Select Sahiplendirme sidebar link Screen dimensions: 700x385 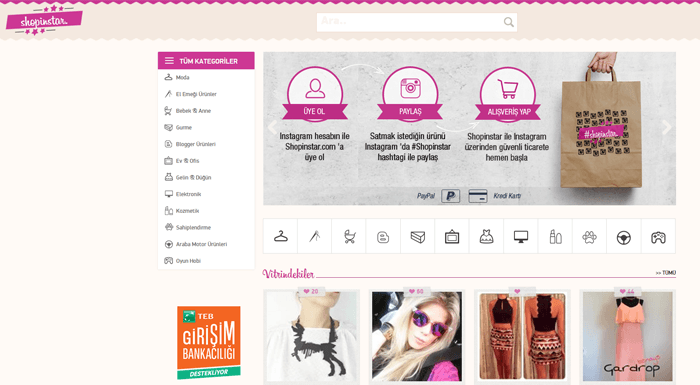click(x=188, y=227)
